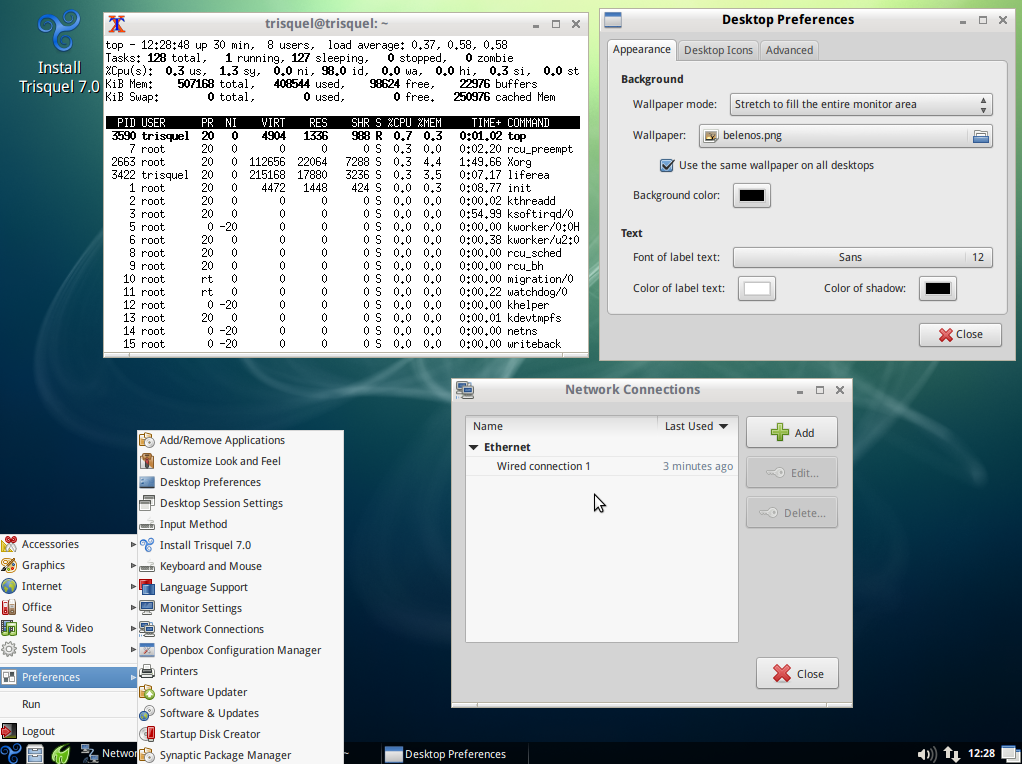Click the show desktop icon at bottom-right
The width and height of the screenshot is (1022, 764).
point(1009,753)
